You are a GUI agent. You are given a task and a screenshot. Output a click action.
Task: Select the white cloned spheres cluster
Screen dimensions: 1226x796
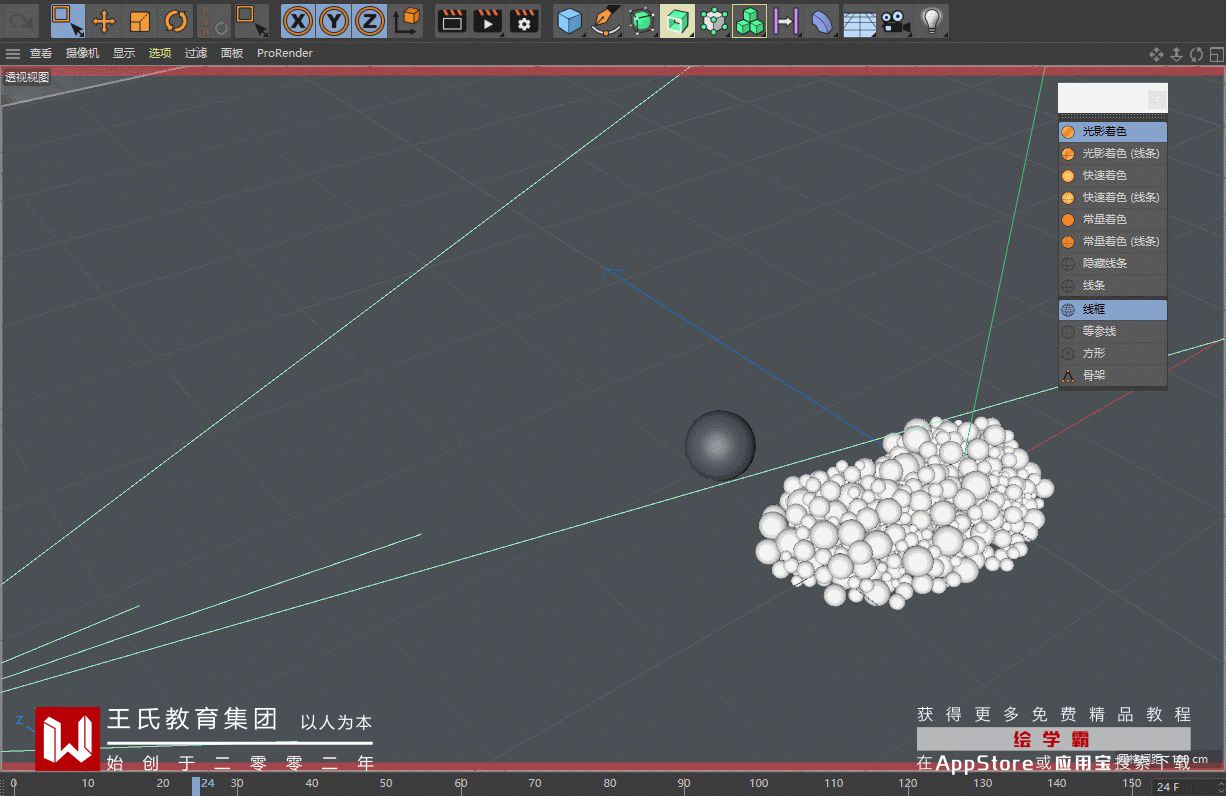click(904, 512)
